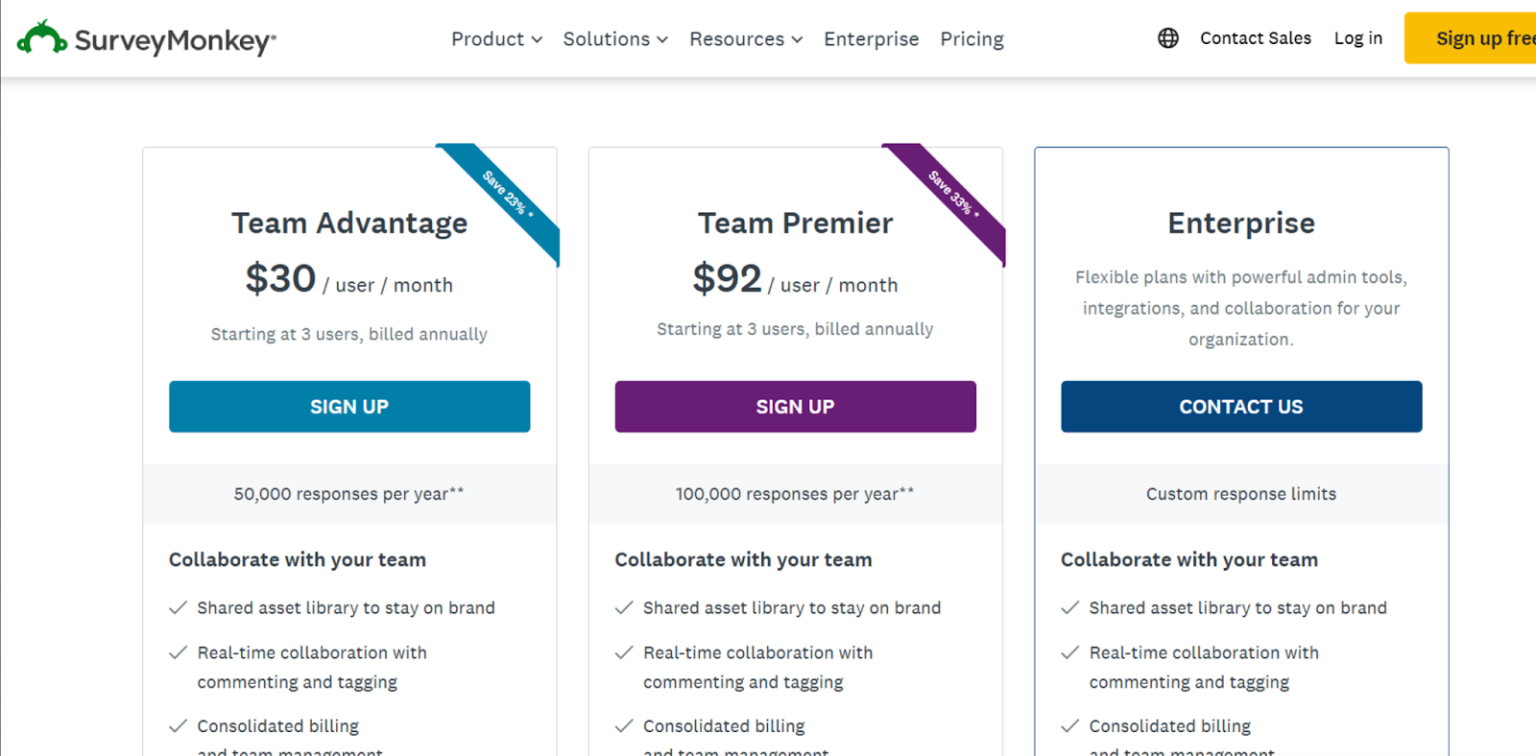Click the Log in link
The height and width of the screenshot is (756, 1536).
(x=1358, y=39)
